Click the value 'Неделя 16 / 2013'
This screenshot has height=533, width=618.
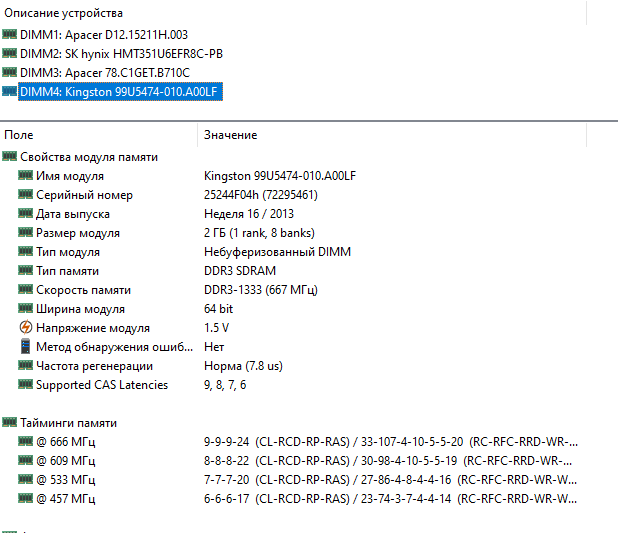pyautogui.click(x=249, y=214)
